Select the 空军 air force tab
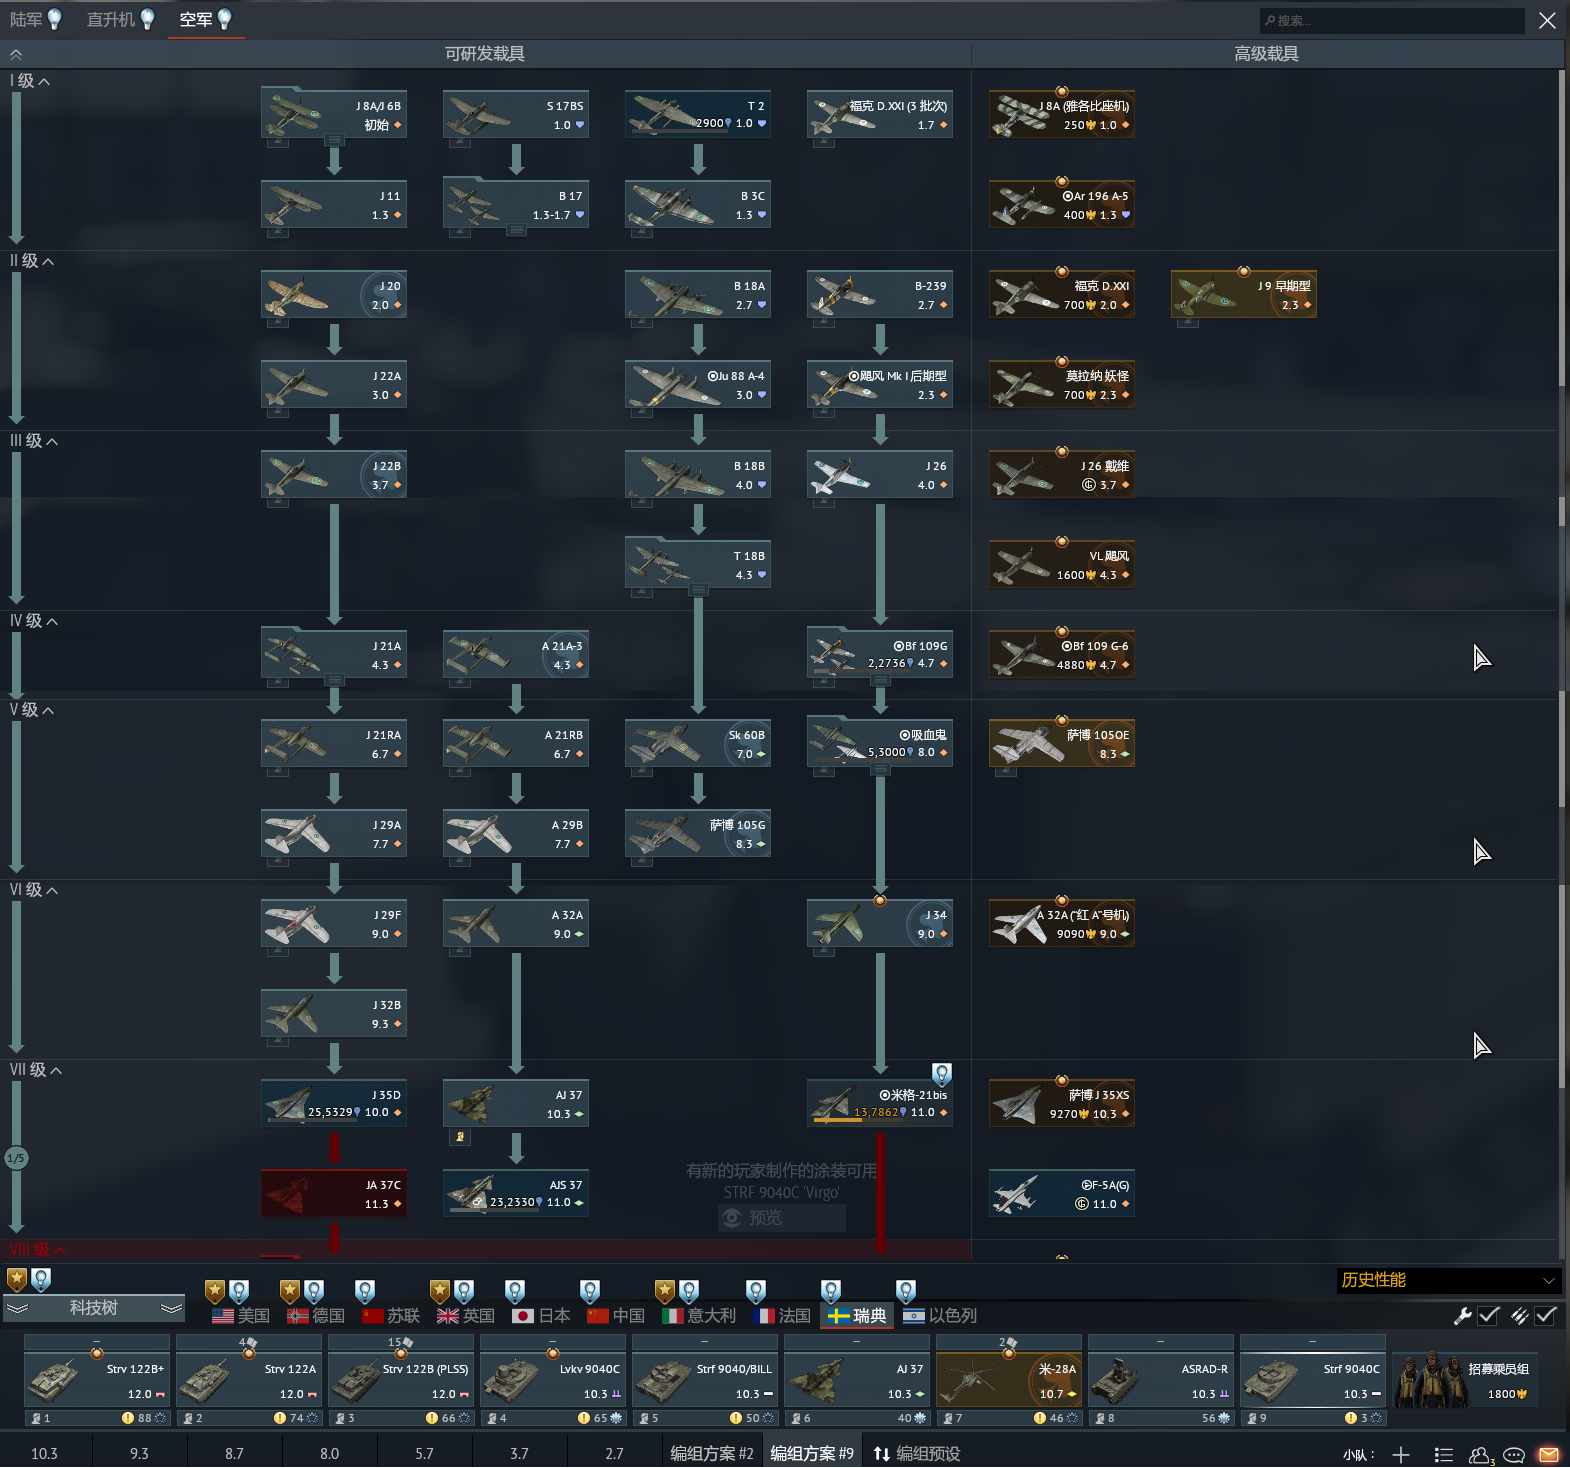The width and height of the screenshot is (1570, 1468). (206, 19)
